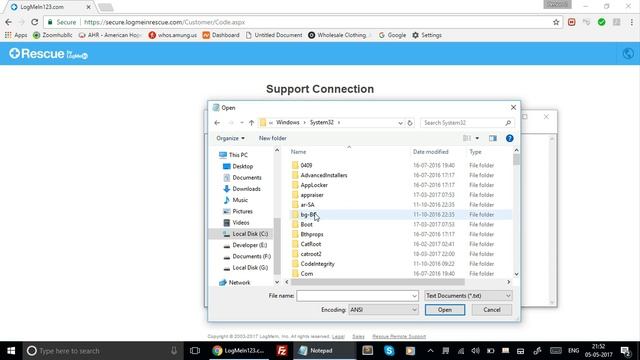Go back in the Open dialog
Image resolution: width=640 pixels, height=360 pixels.
[217, 122]
